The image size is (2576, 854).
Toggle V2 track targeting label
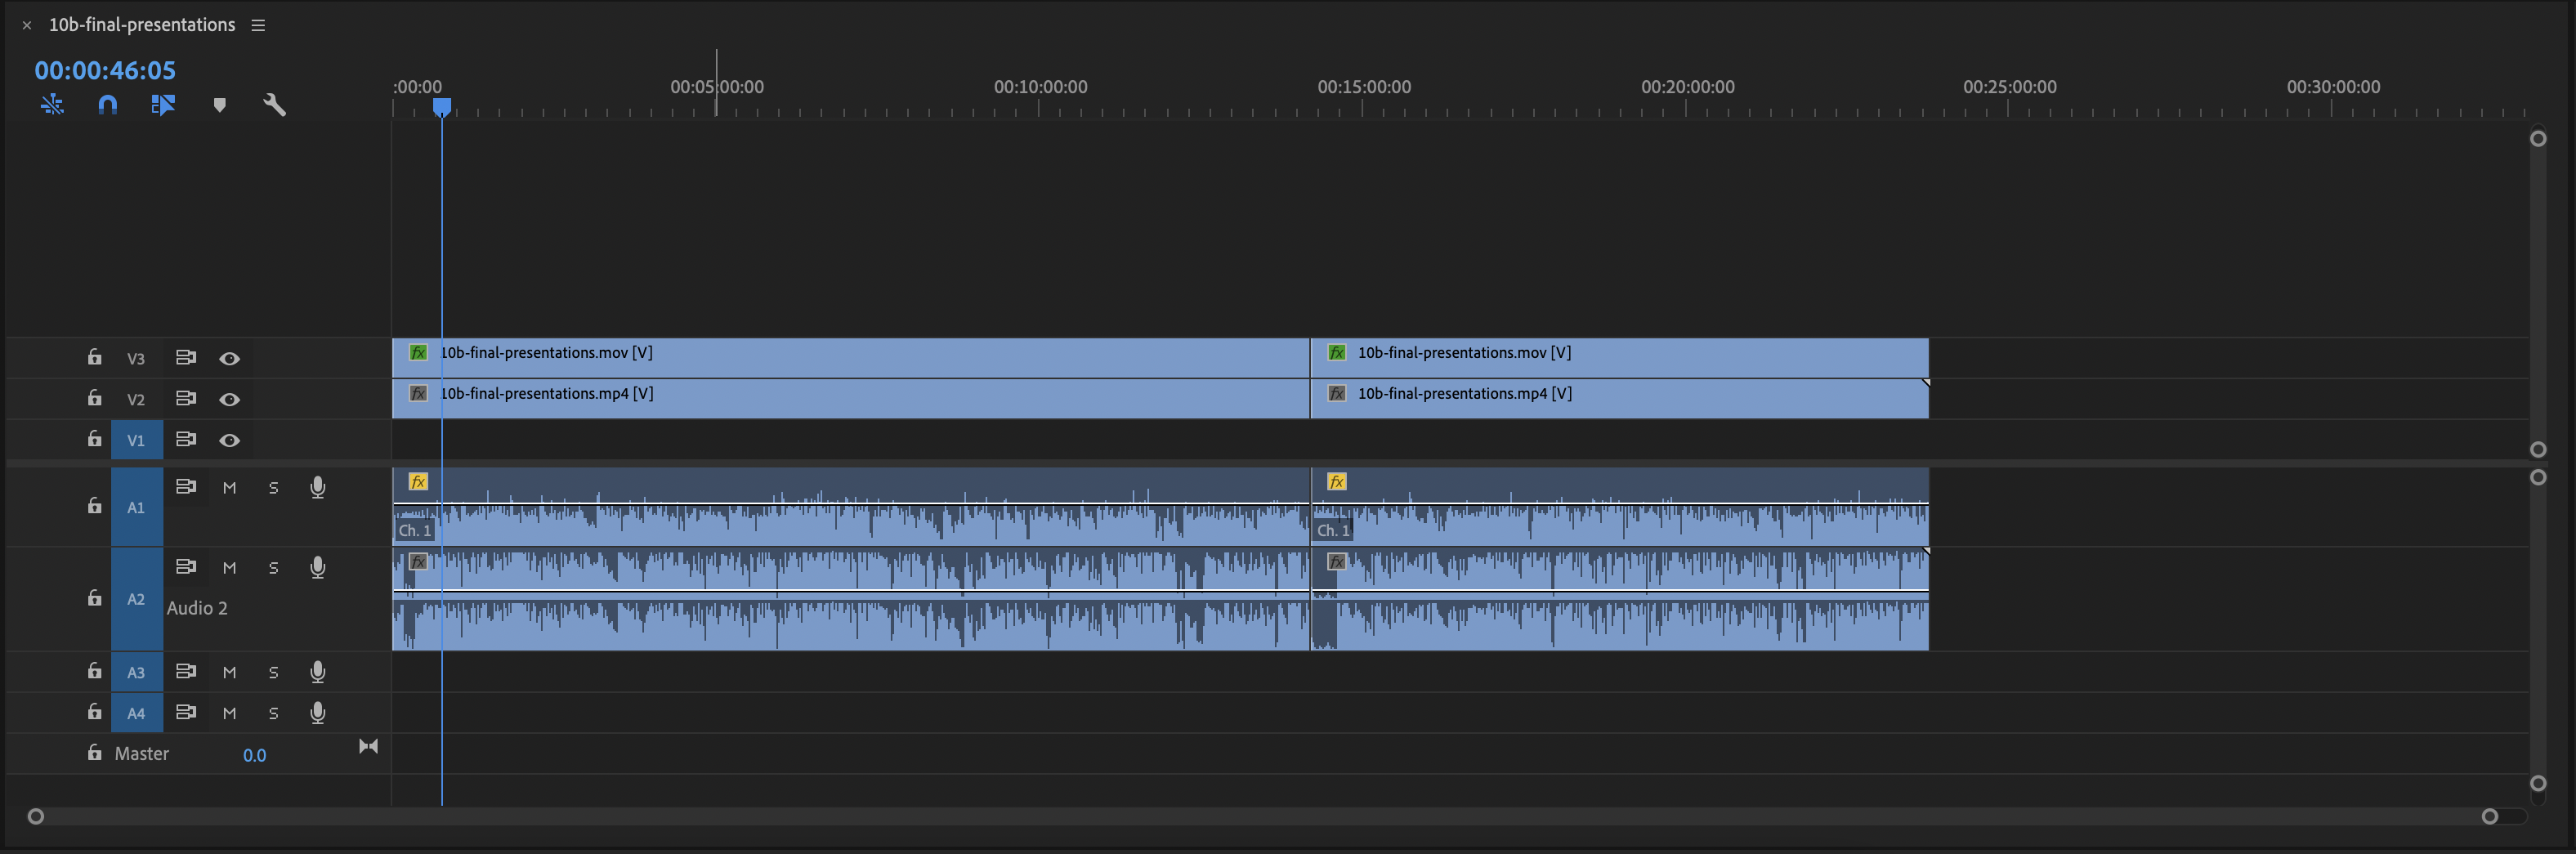[136, 400]
